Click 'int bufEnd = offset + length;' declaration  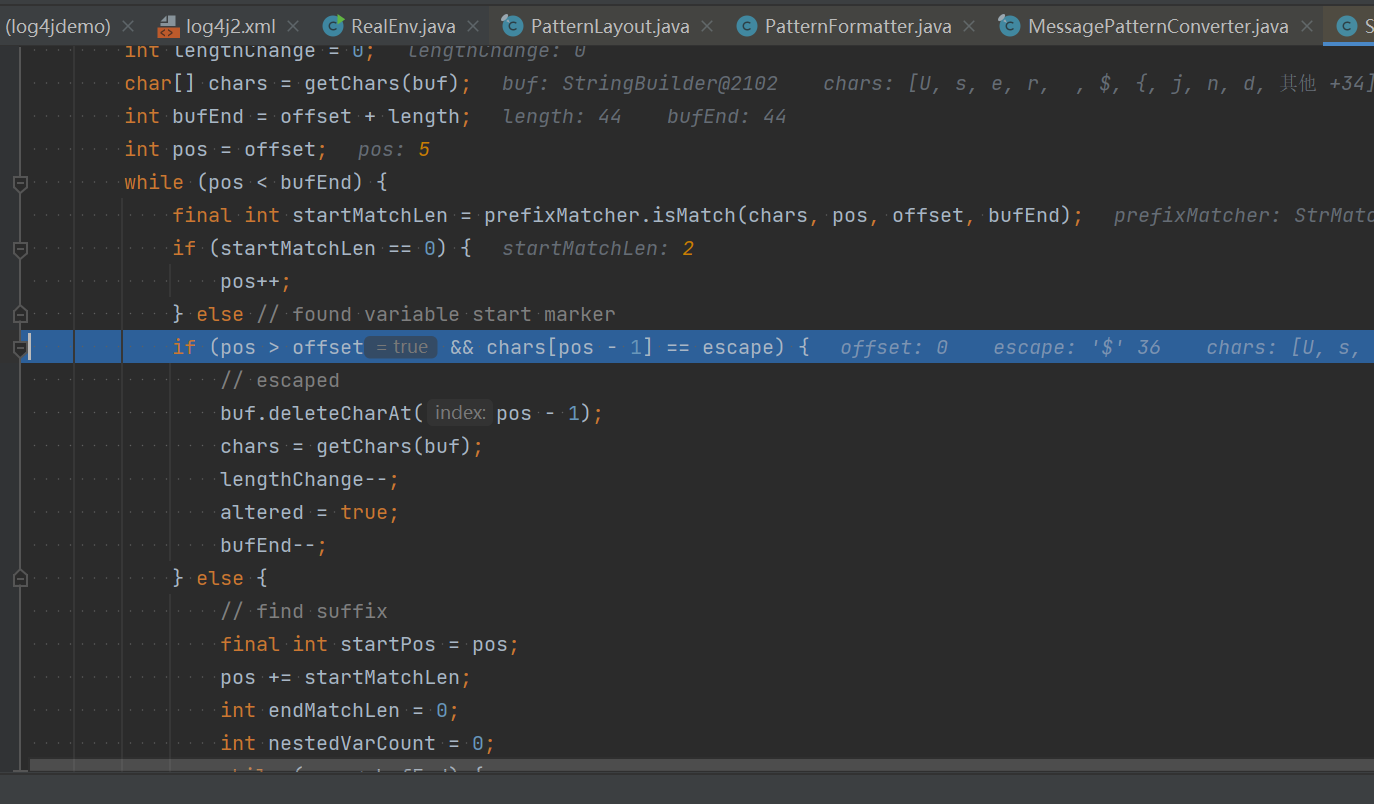click(298, 117)
